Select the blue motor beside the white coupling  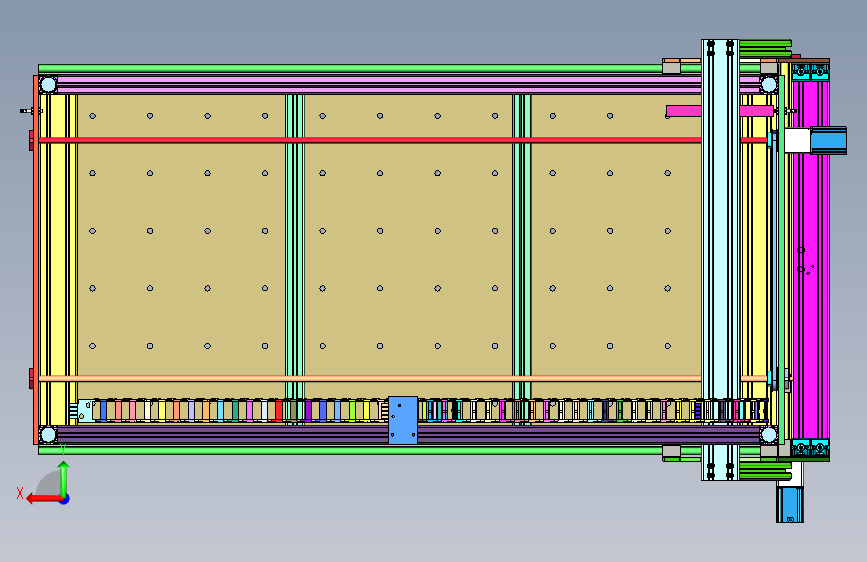coord(828,140)
